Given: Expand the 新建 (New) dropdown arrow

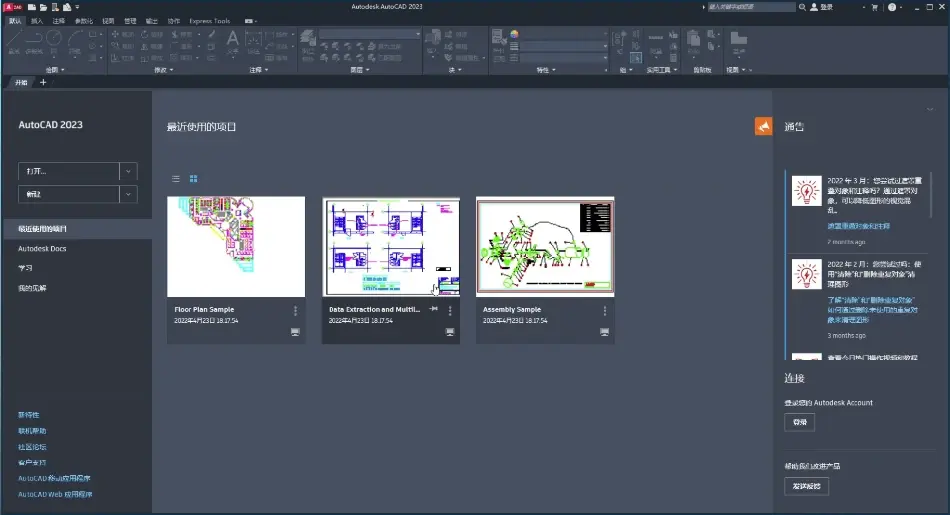Looking at the screenshot, I should [128, 194].
